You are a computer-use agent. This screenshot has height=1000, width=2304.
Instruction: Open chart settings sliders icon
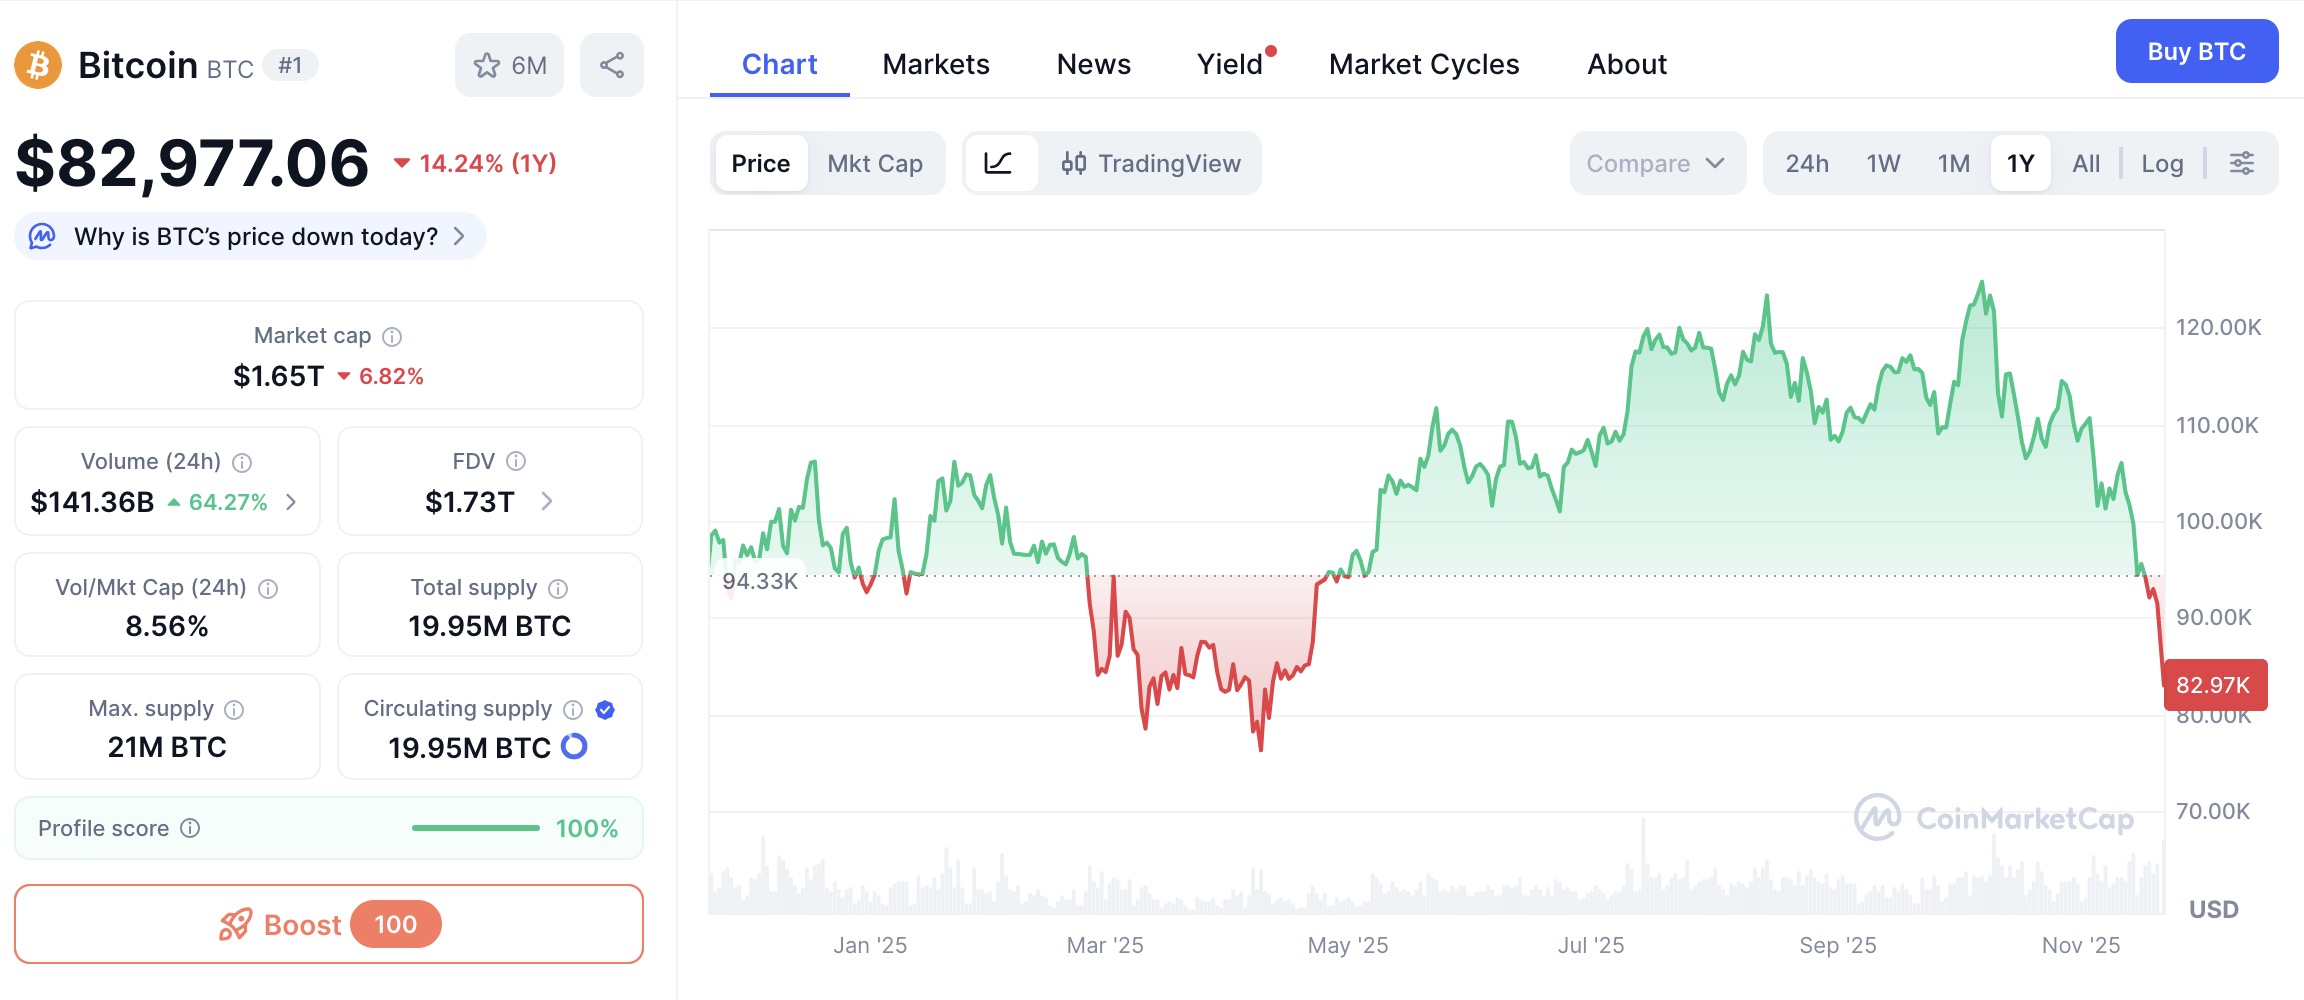click(x=2242, y=163)
